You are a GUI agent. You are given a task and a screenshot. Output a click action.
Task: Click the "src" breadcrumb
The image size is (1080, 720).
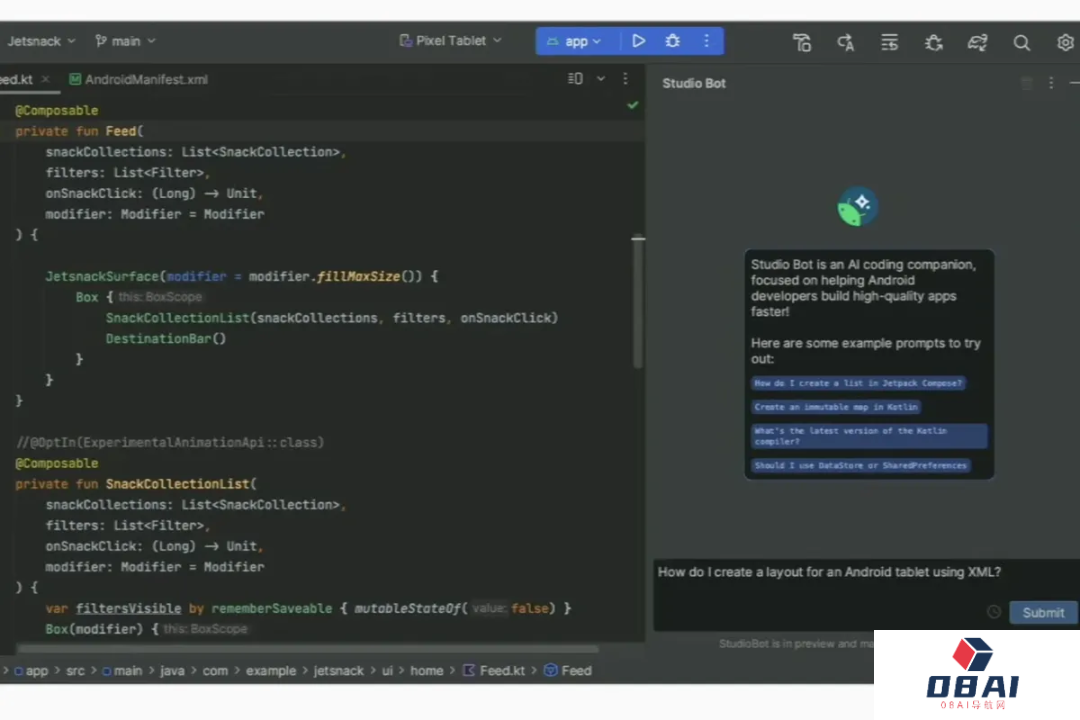[75, 670]
